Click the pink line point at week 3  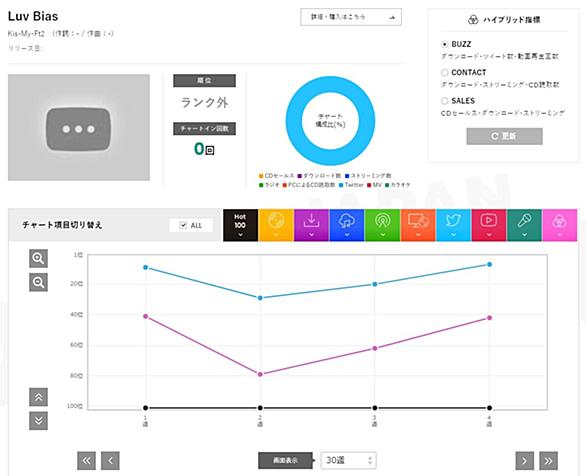374,348
